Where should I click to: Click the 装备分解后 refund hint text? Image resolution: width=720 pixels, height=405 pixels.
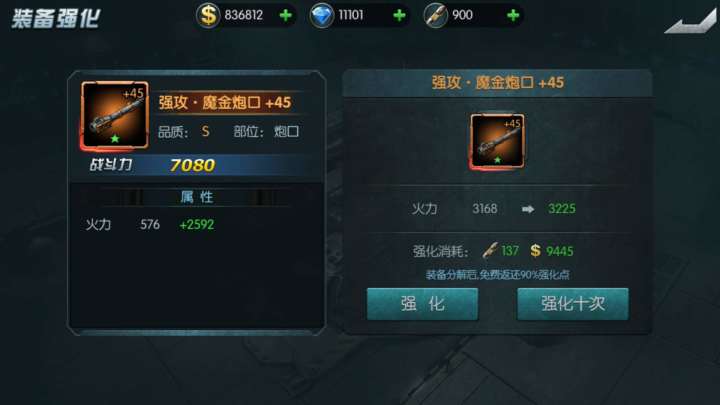[x=497, y=275]
